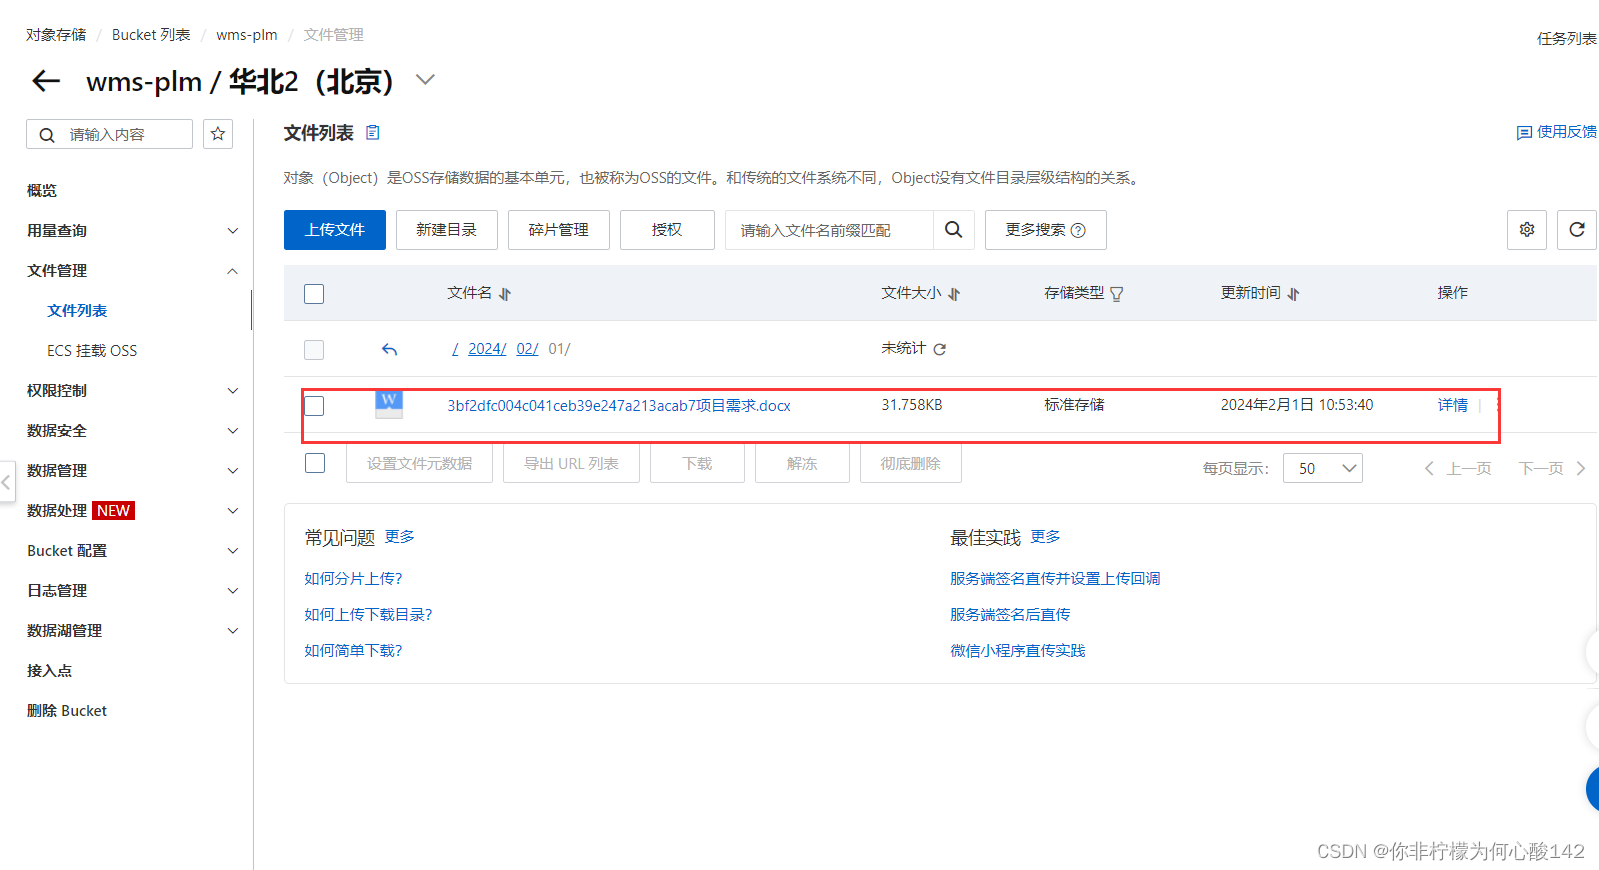1599x870 pixels.
Task: Expand the 日志管理 sidebar menu
Action: (232, 591)
